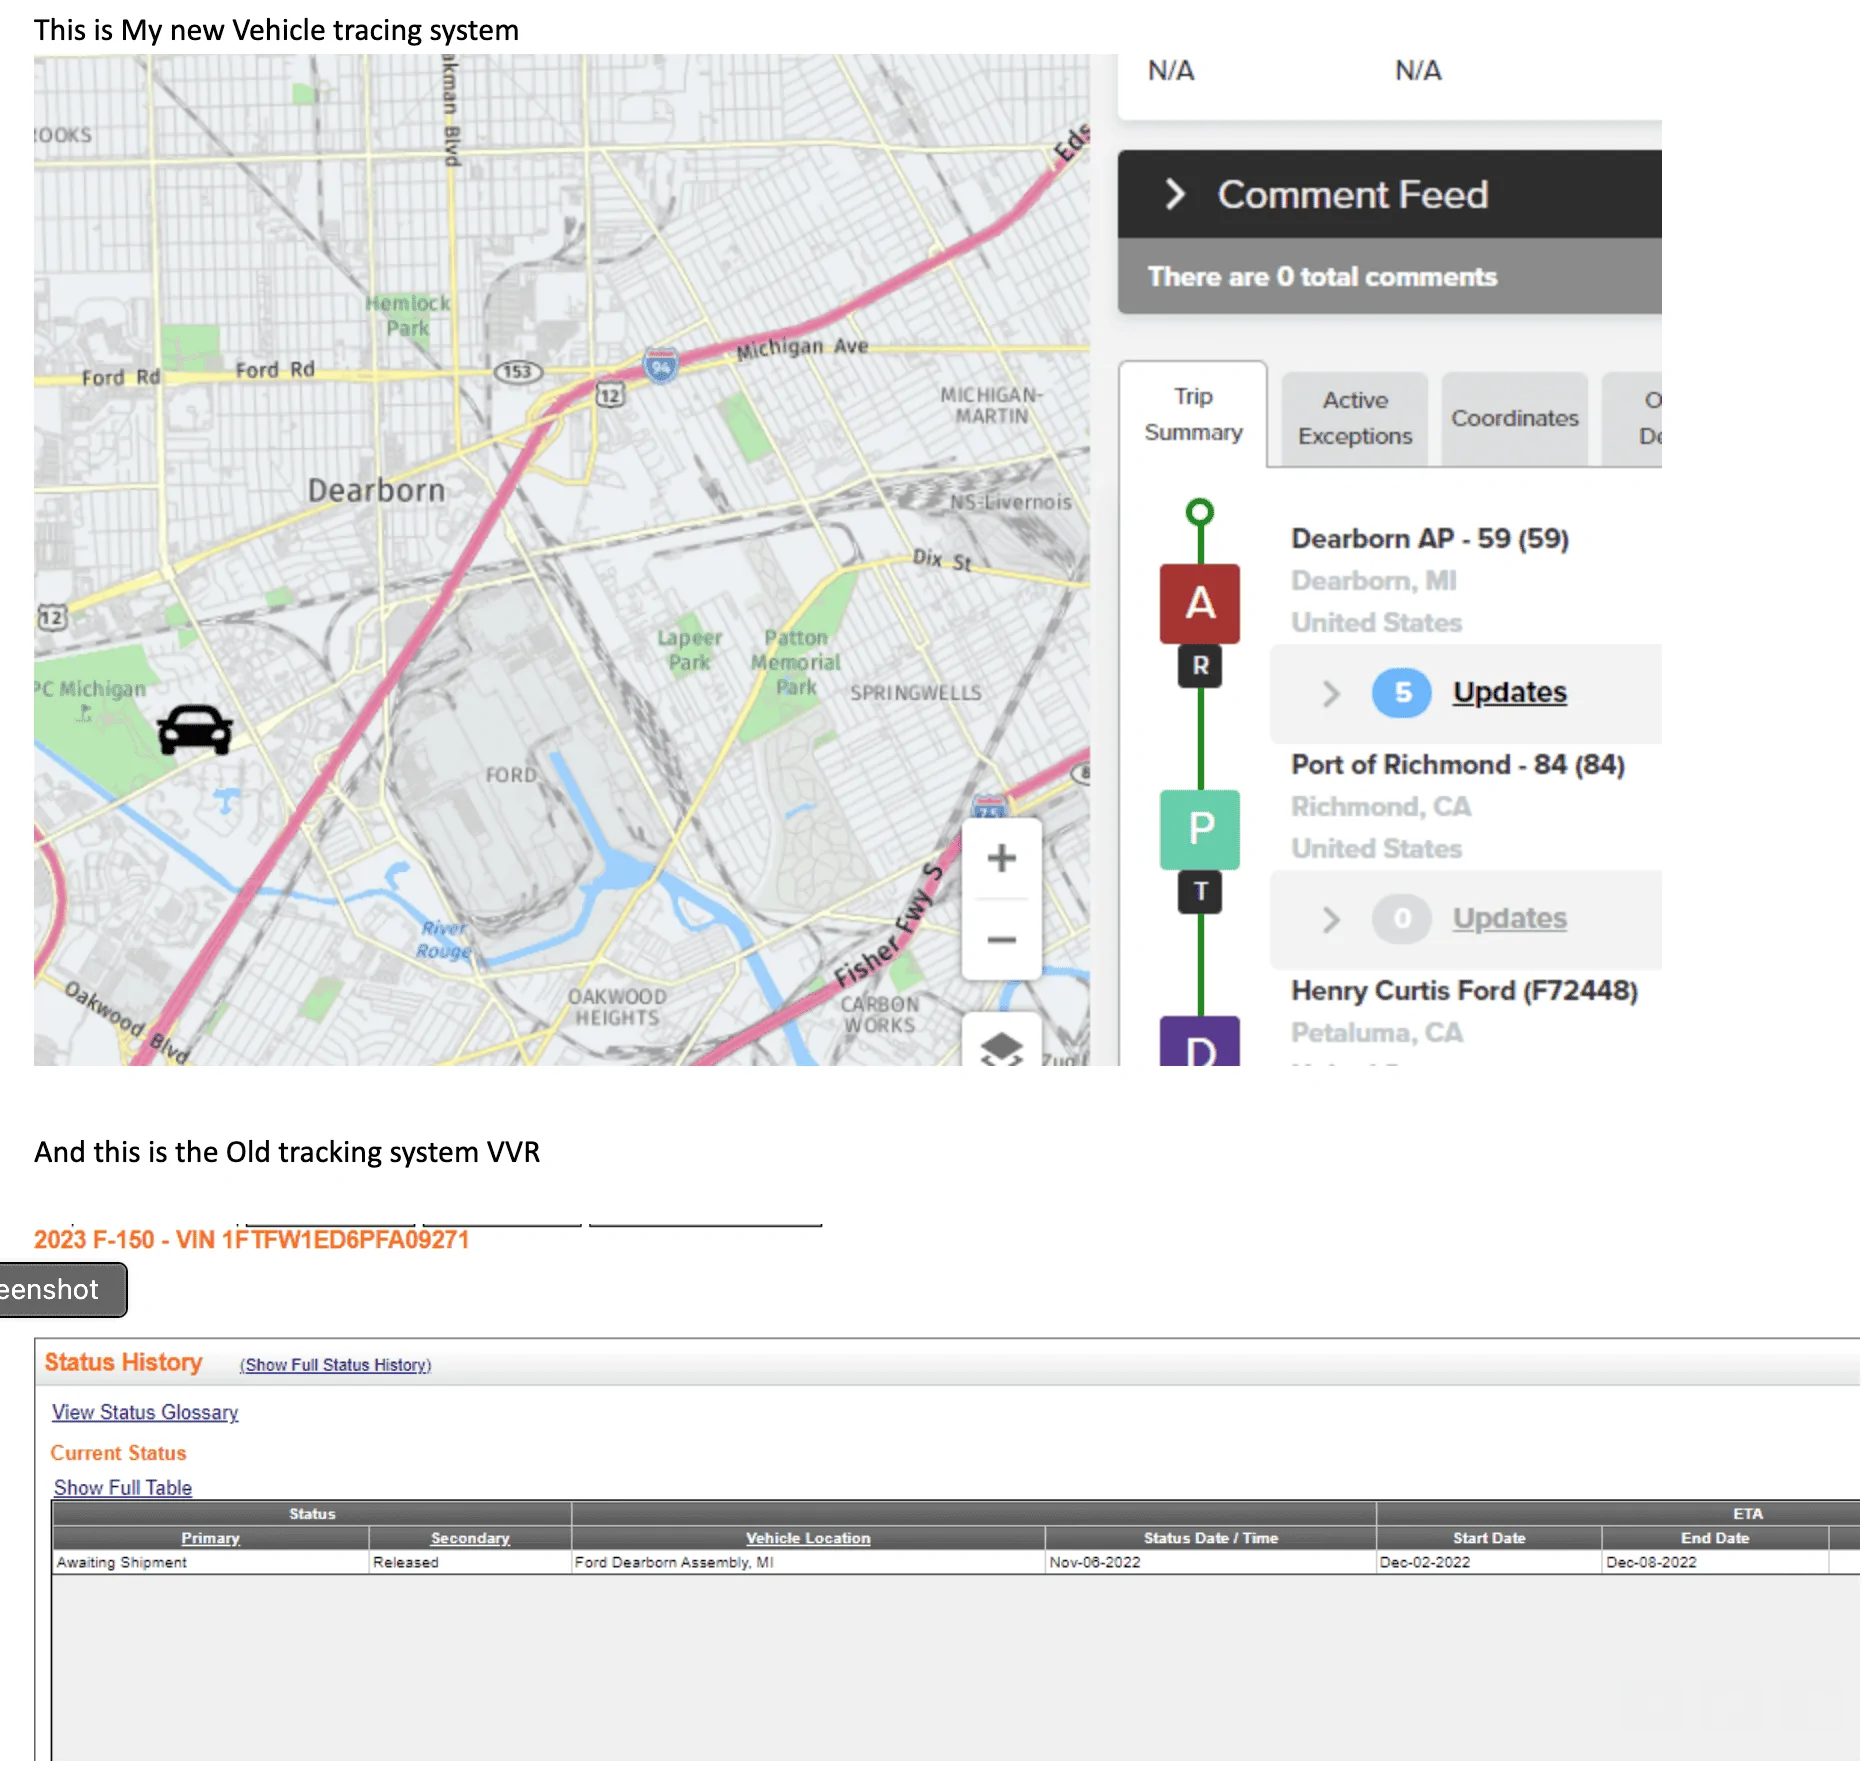Expand Port of Richmond updates chevron

(x=1330, y=919)
